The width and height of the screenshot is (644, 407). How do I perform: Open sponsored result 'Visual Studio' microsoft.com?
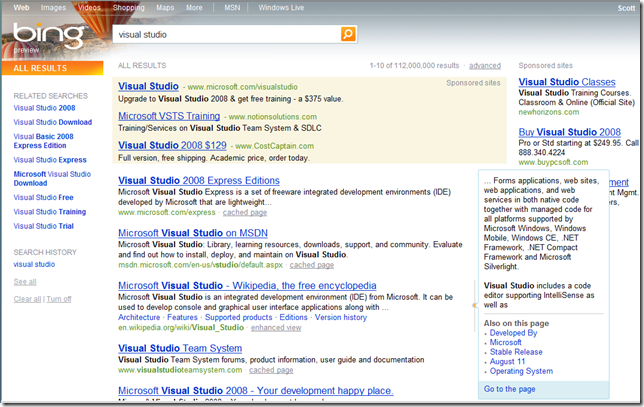[148, 86]
